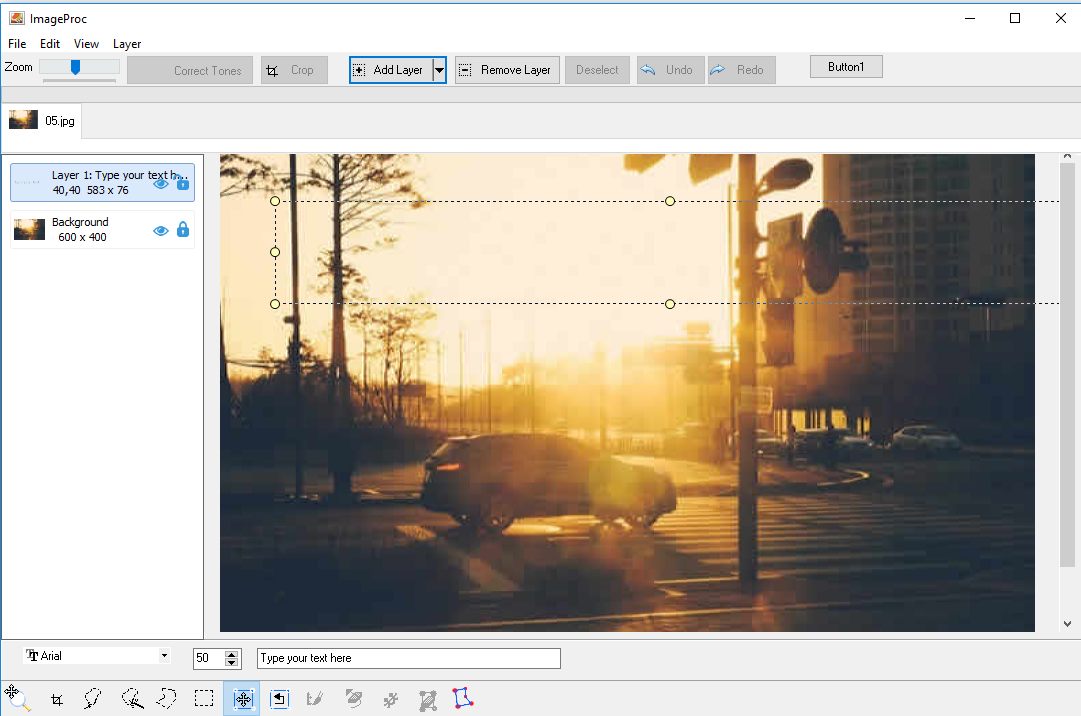Decrease font size with down stepper
The width and height of the screenshot is (1081, 716).
[x=232, y=663]
